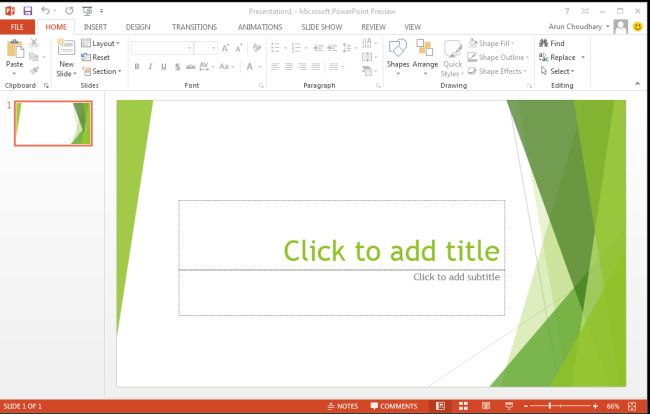Apply text shadow with the S icon
Viewport: 650px width, 414px height.
point(177,67)
